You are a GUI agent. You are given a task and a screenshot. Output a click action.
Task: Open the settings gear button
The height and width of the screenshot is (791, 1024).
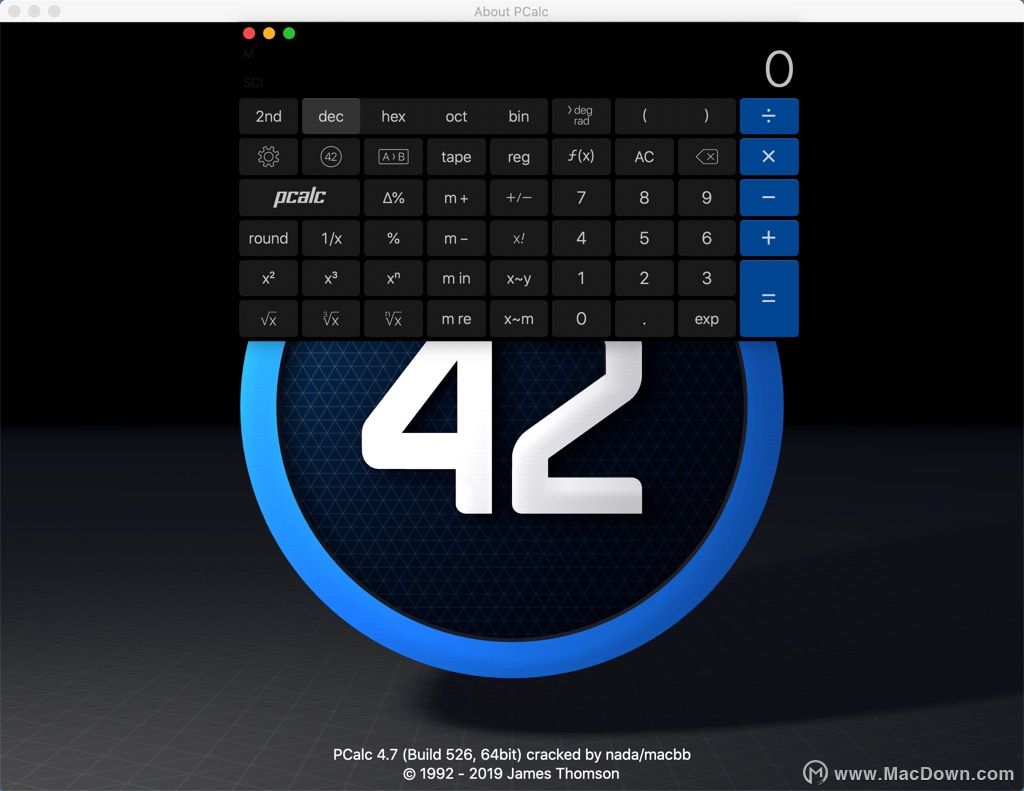click(268, 157)
